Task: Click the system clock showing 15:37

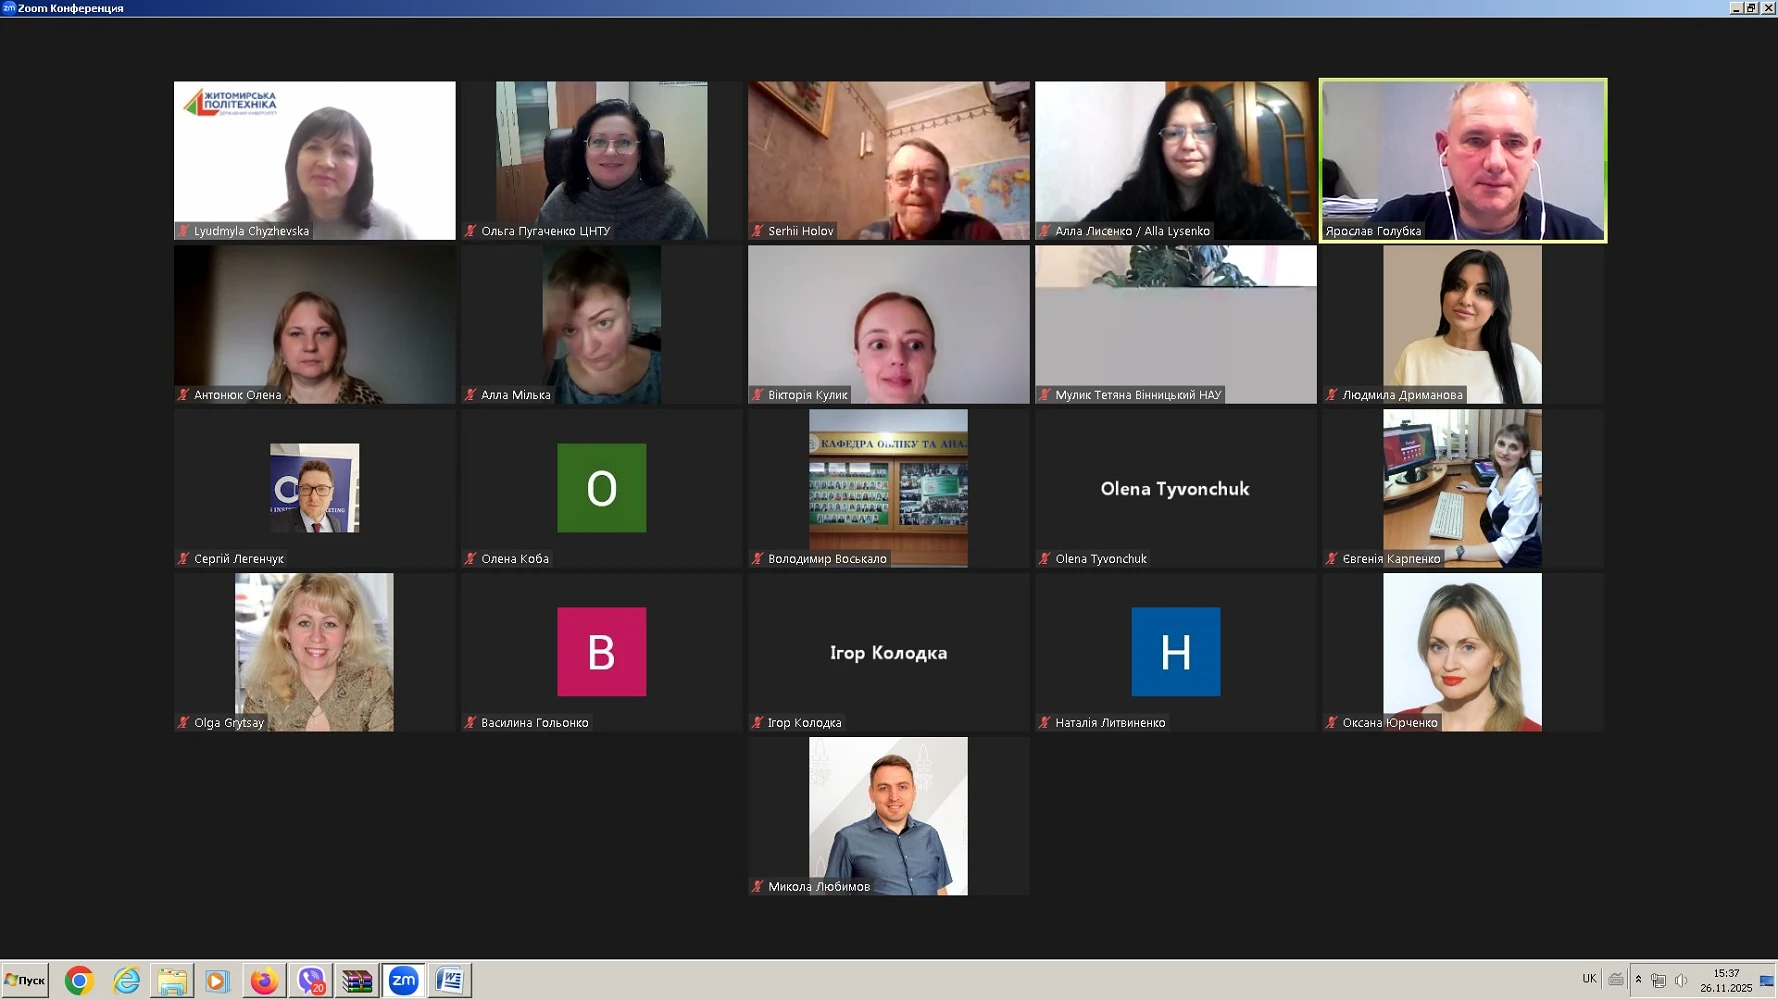Action: tap(1726, 980)
